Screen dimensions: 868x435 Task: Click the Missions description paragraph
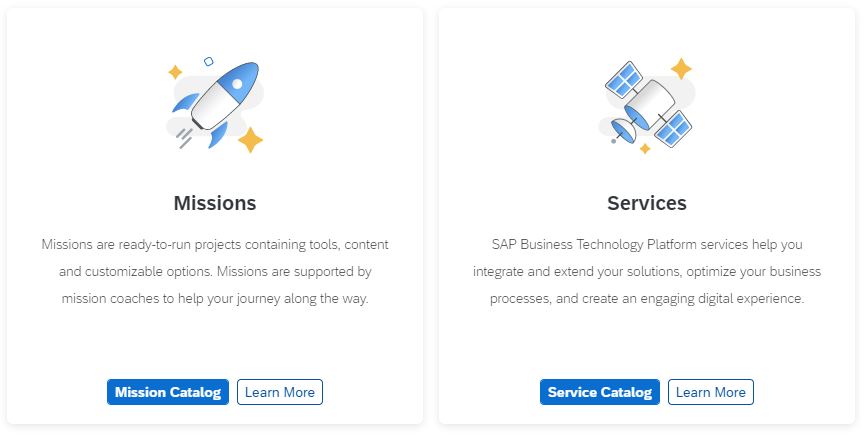(215, 271)
